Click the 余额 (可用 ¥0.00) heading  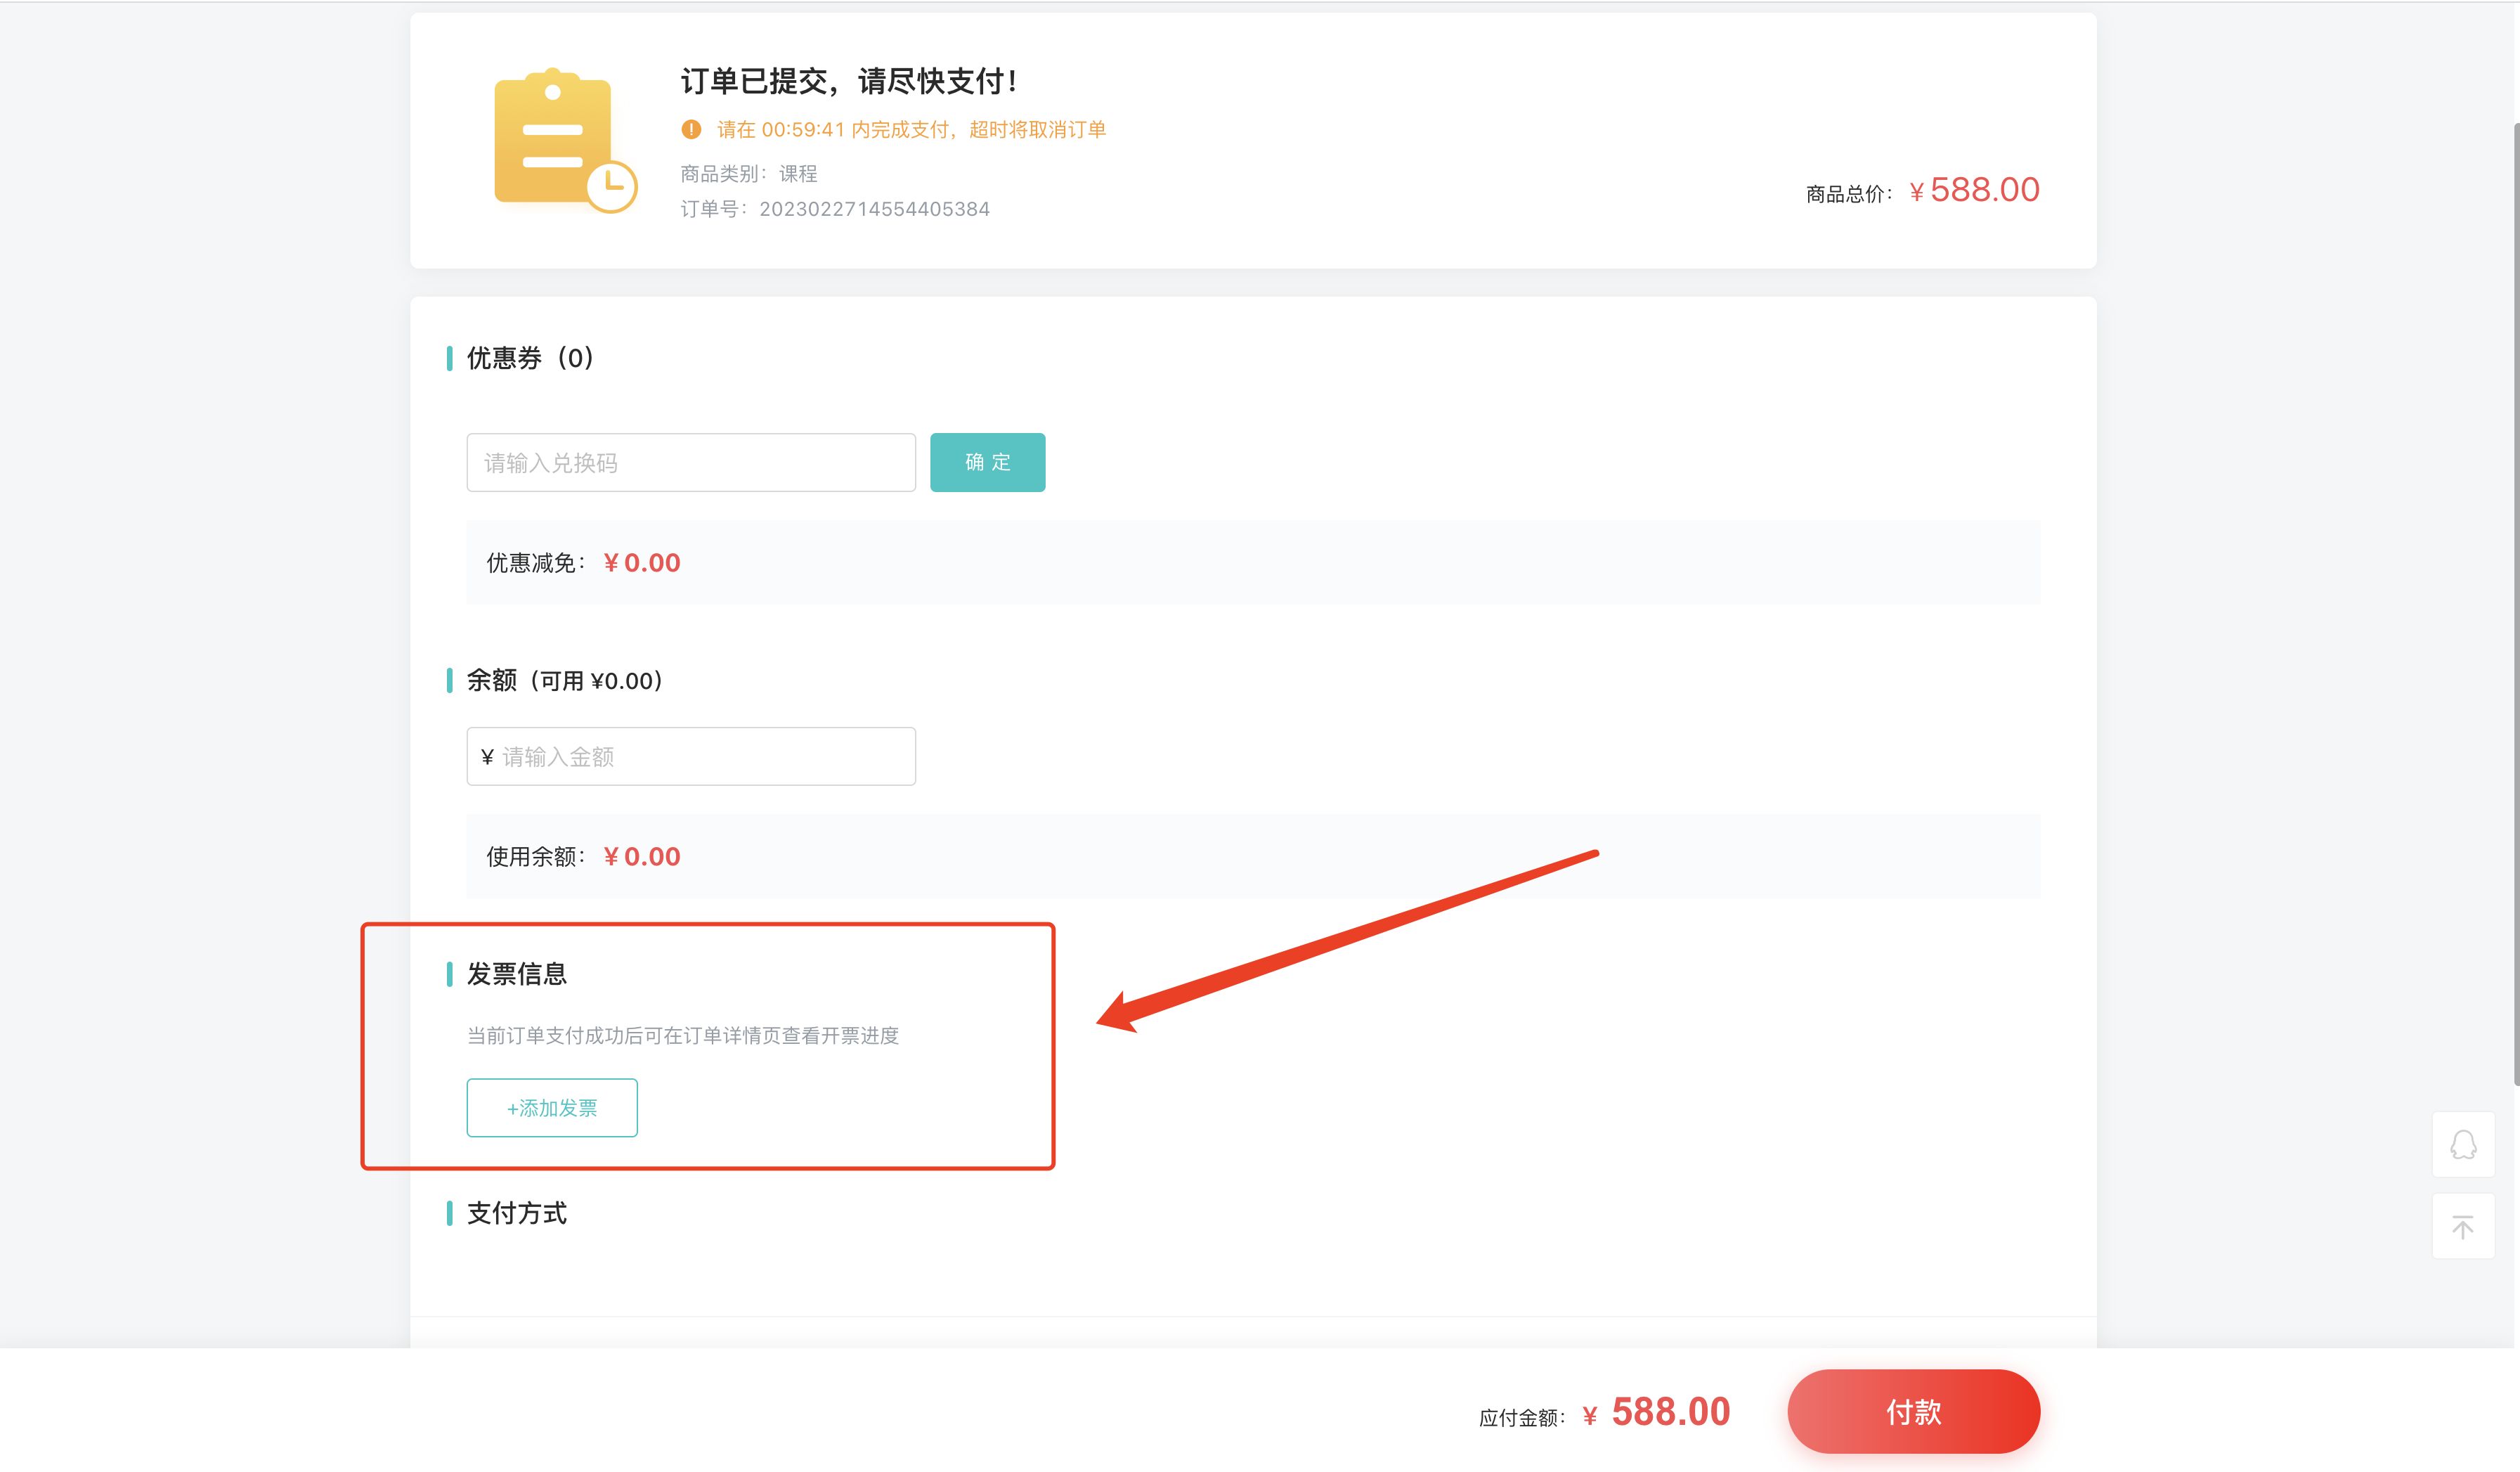[565, 681]
